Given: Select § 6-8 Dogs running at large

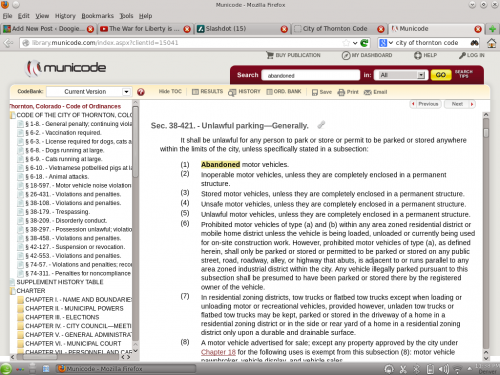Looking at the screenshot, I should click(64, 150).
